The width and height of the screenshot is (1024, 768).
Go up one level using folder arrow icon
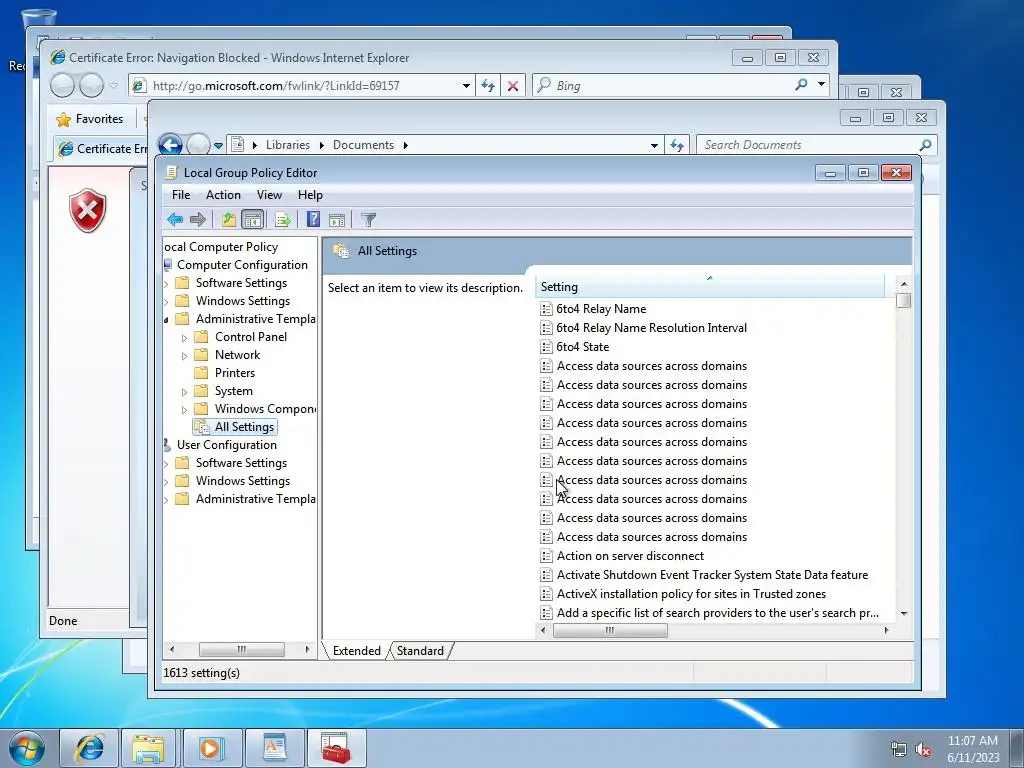pyautogui.click(x=229, y=219)
